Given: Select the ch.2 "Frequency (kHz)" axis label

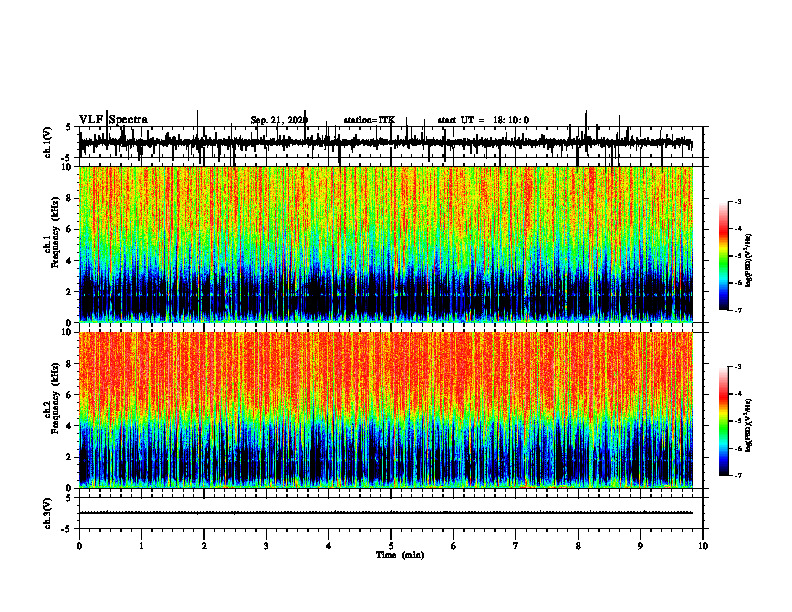Looking at the screenshot, I should [53, 399].
